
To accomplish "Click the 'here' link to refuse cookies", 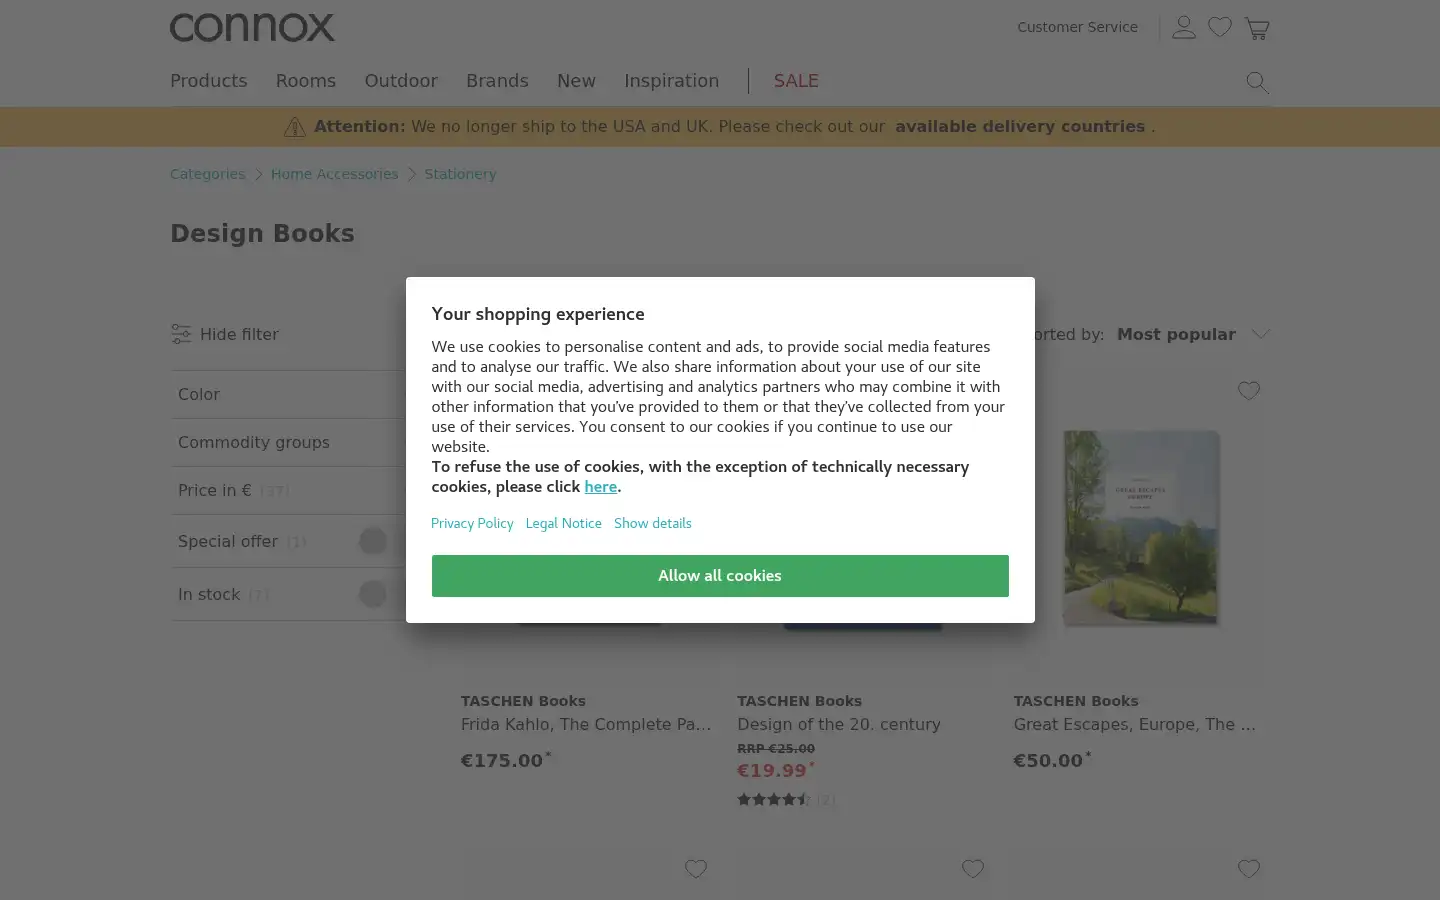I will pyautogui.click(x=601, y=487).
